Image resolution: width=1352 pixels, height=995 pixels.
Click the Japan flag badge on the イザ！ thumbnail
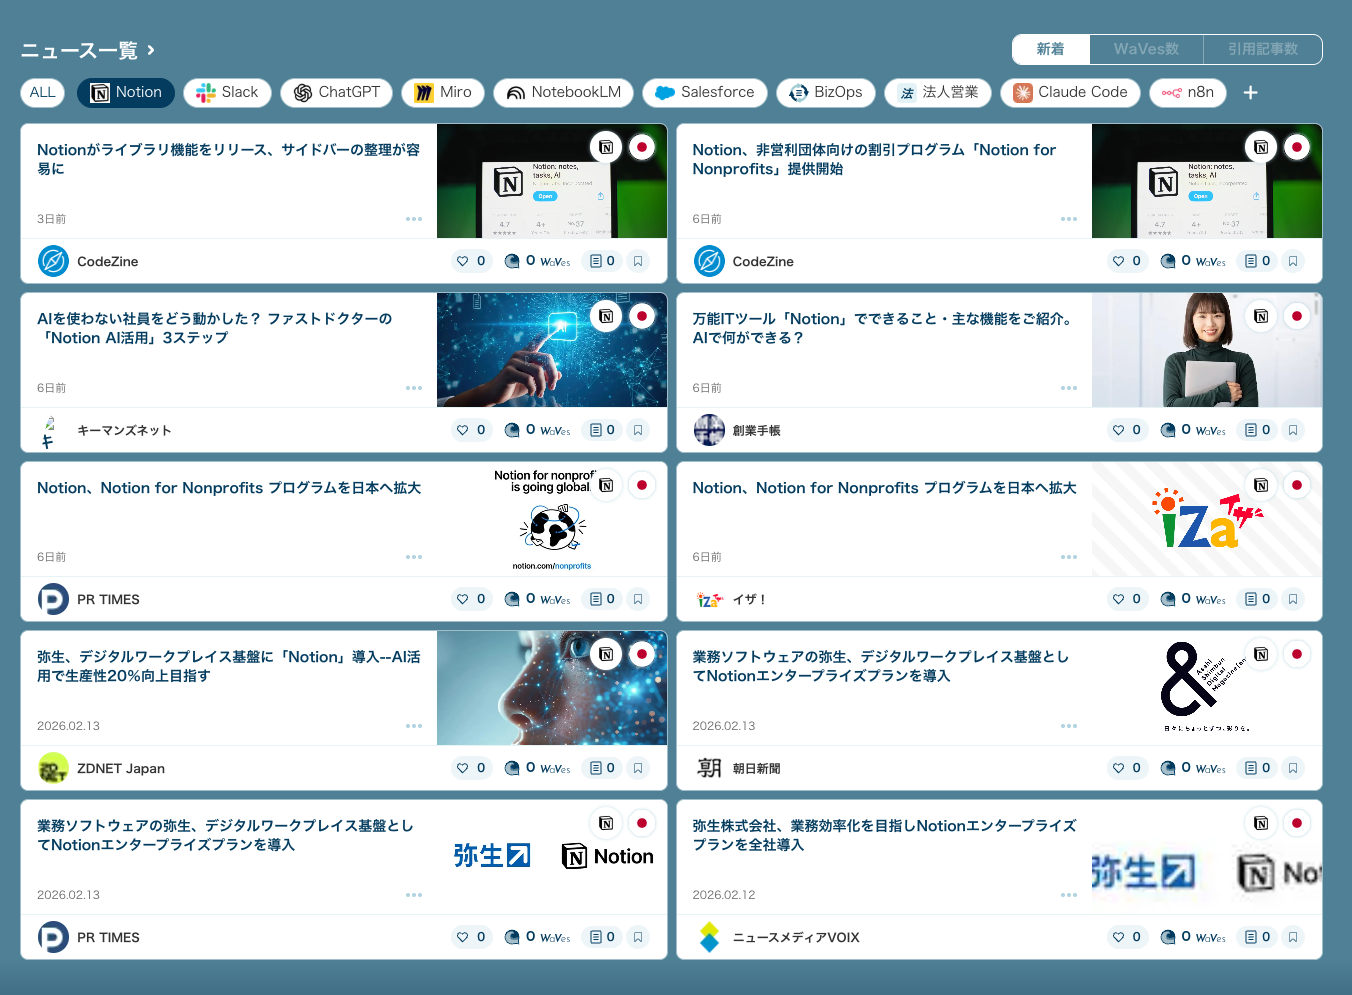click(1297, 485)
